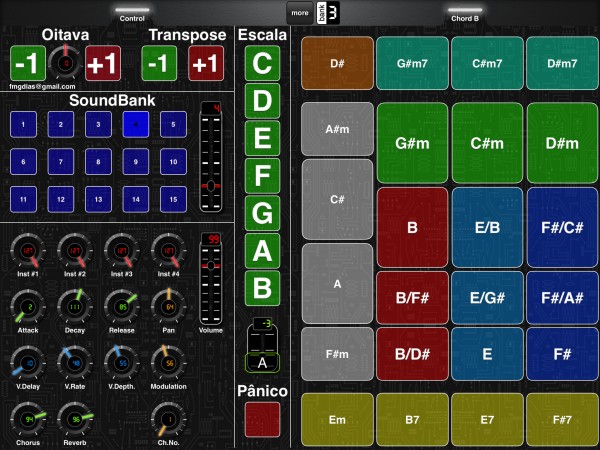This screenshot has width=600, height=450.
Task: Play the yellow Em chord pad
Action: pos(338,420)
